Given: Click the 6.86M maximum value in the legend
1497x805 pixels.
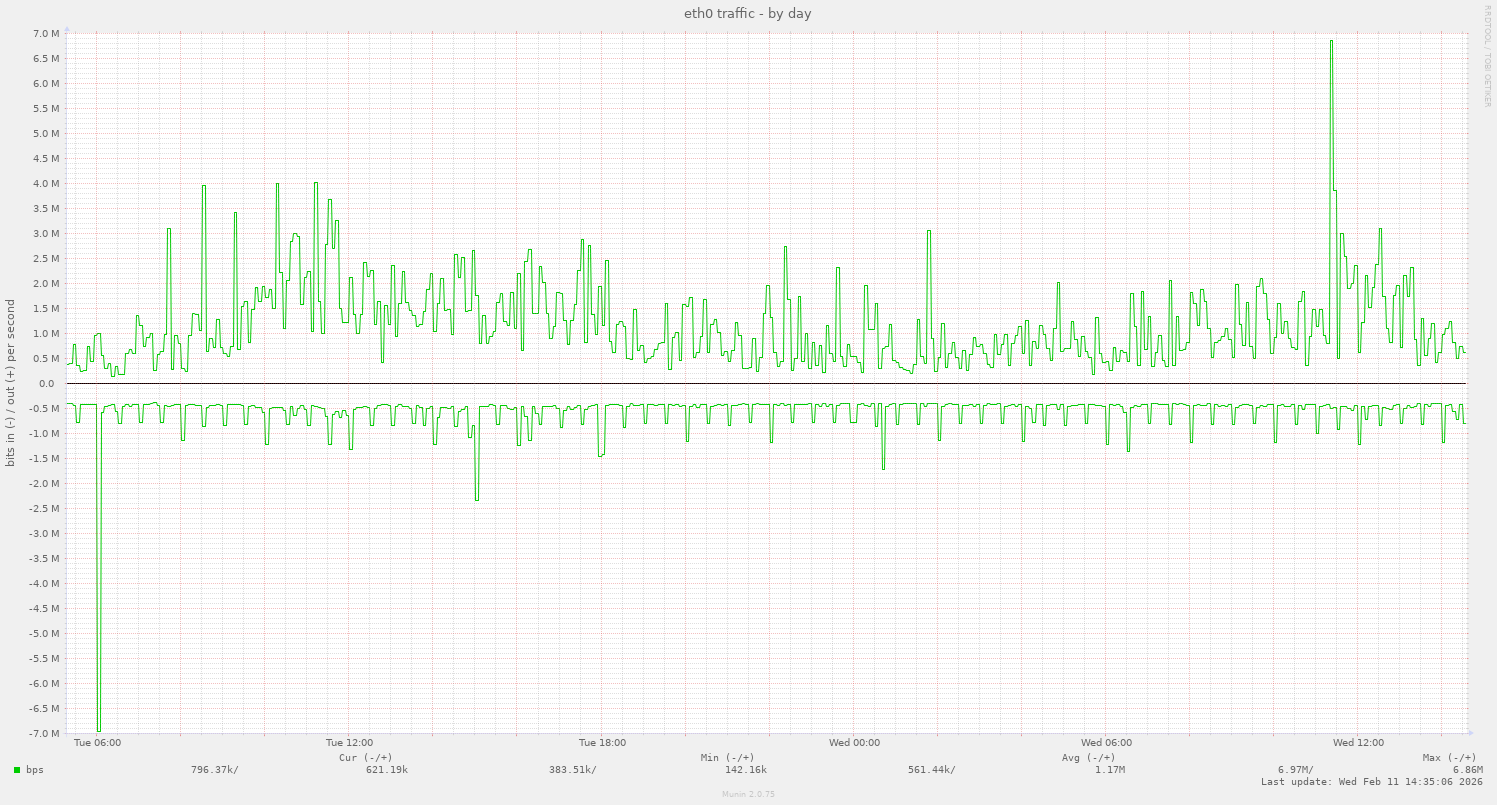Looking at the screenshot, I should click(1467, 770).
